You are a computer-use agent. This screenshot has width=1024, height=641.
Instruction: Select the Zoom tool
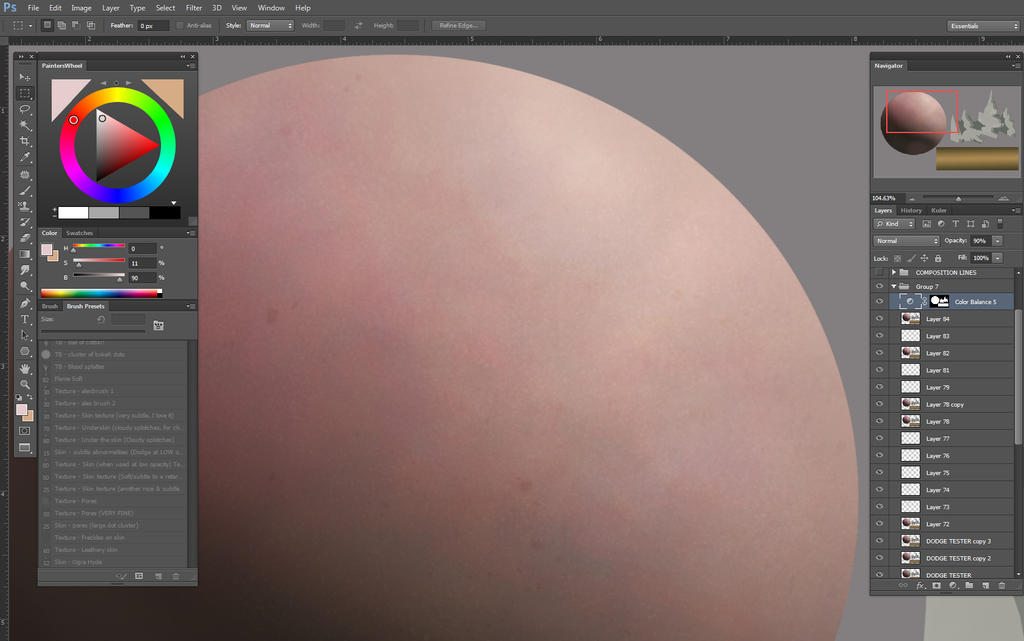[x=25, y=384]
